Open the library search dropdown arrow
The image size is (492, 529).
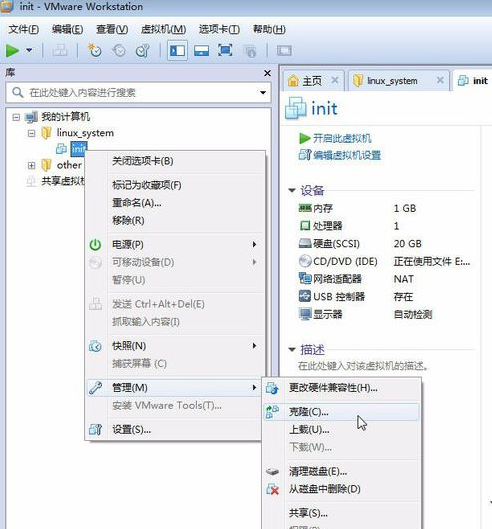(x=263, y=92)
